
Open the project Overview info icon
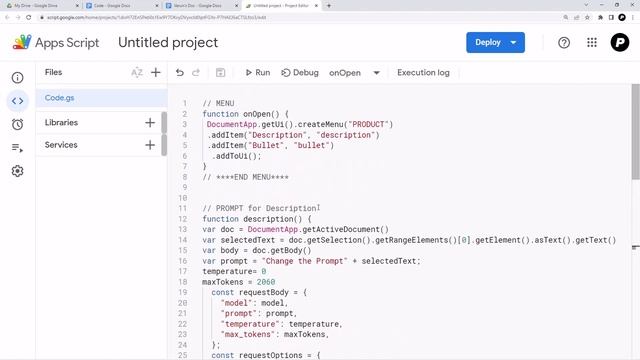[x=17, y=78]
